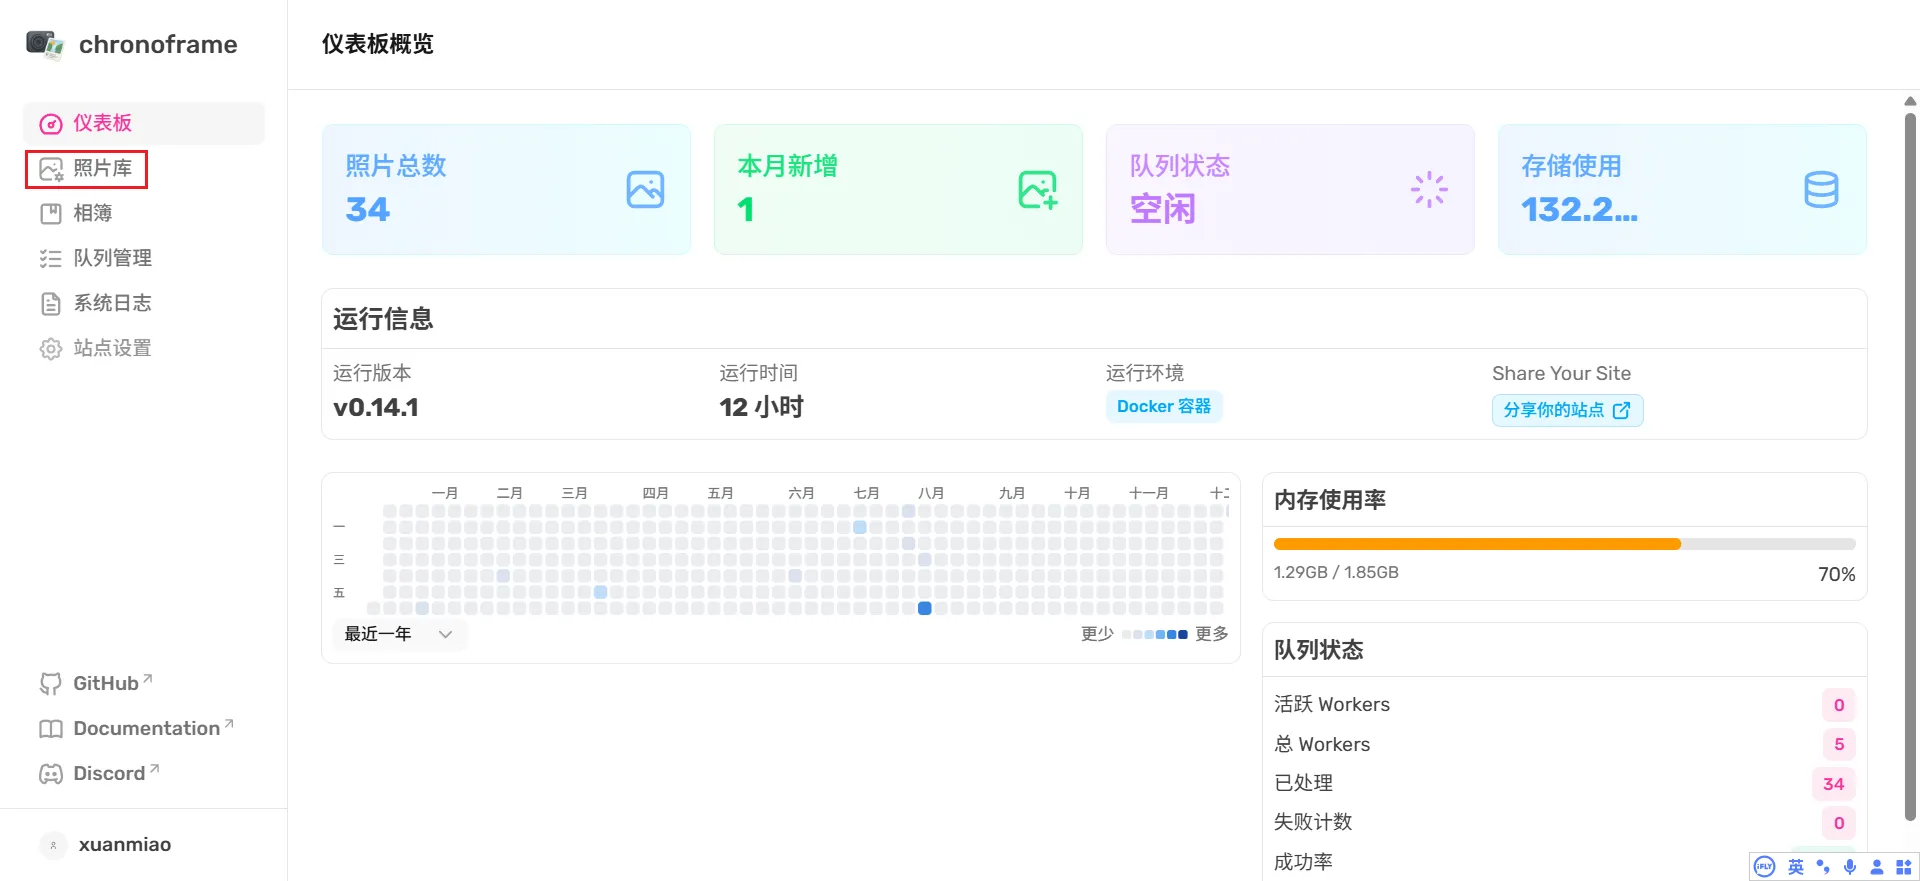Click the GitHub icon in sidebar
Screen dimensions: 1920x881
pyautogui.click(x=50, y=684)
